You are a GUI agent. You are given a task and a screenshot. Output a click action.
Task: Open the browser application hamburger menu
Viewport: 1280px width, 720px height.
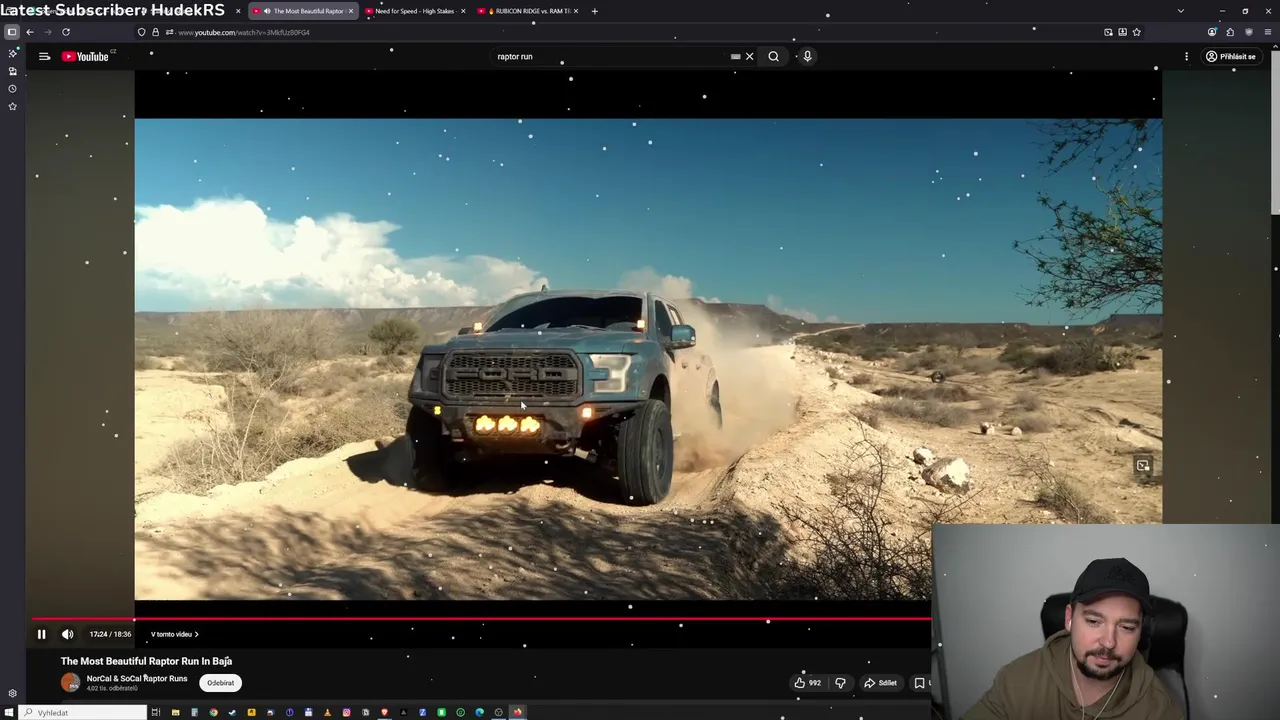click(1267, 32)
